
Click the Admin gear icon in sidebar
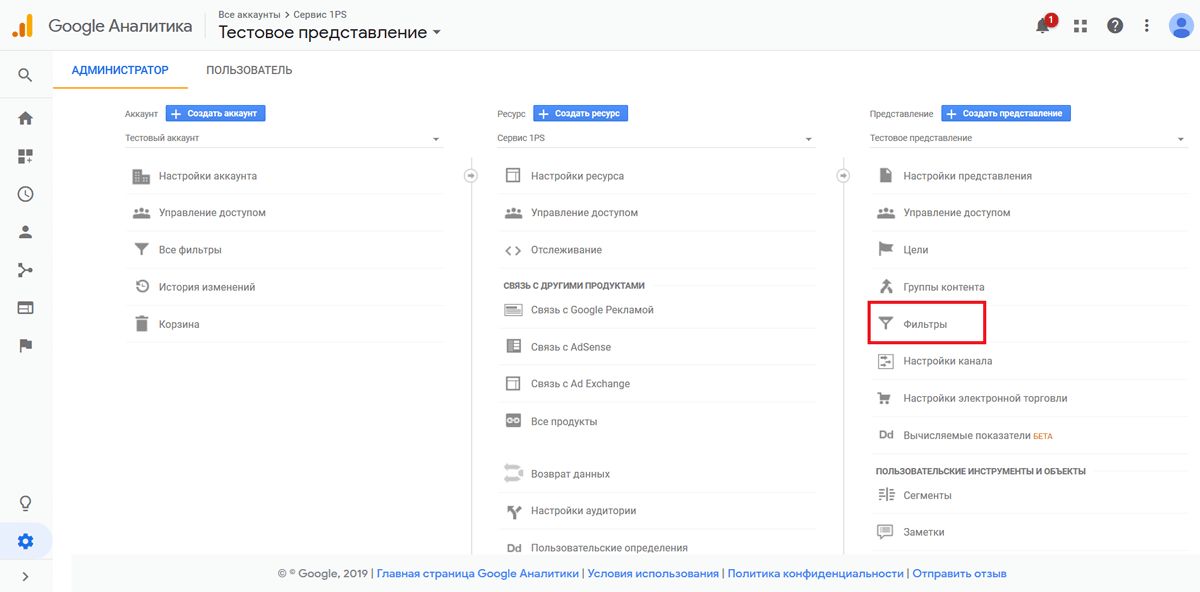click(25, 541)
